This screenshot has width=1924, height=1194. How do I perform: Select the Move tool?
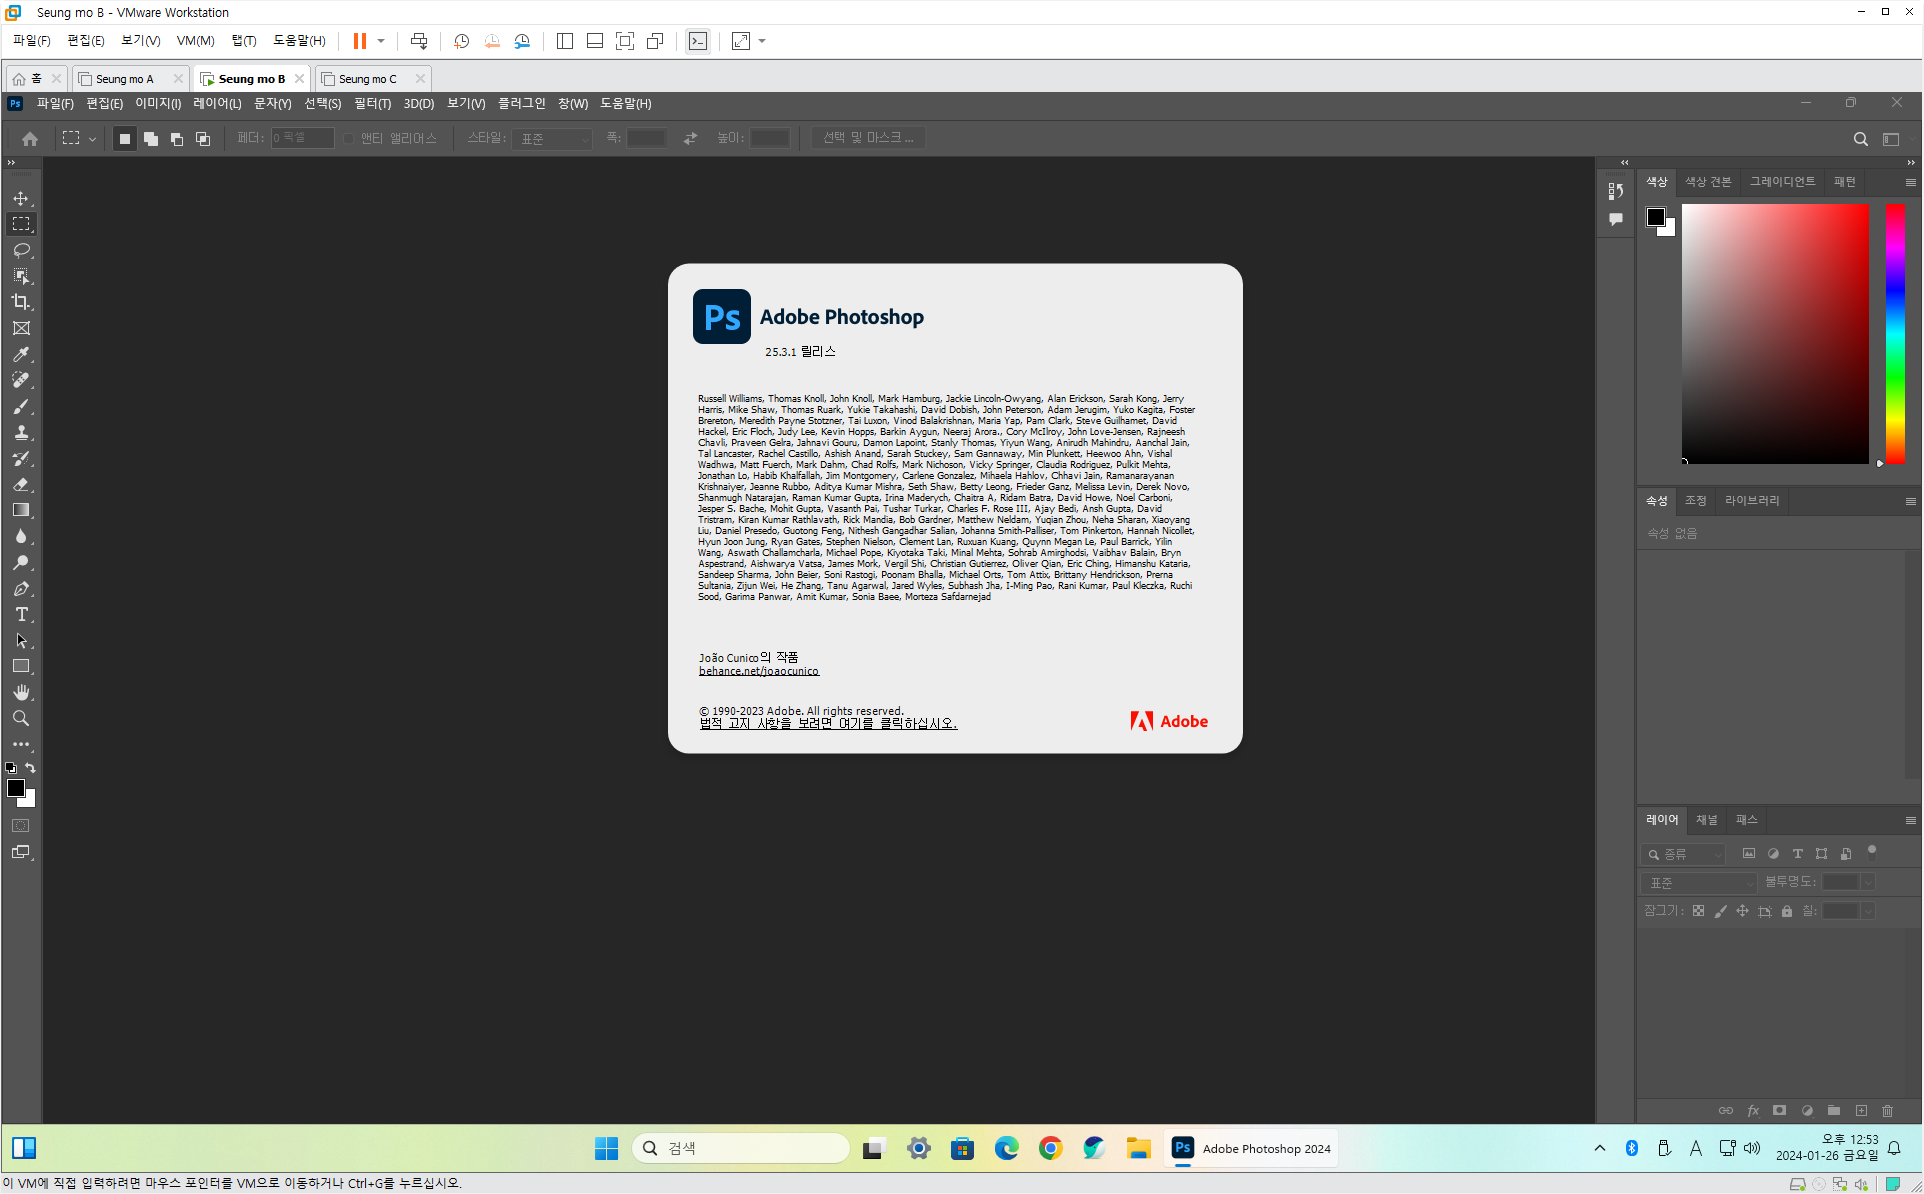click(x=21, y=198)
